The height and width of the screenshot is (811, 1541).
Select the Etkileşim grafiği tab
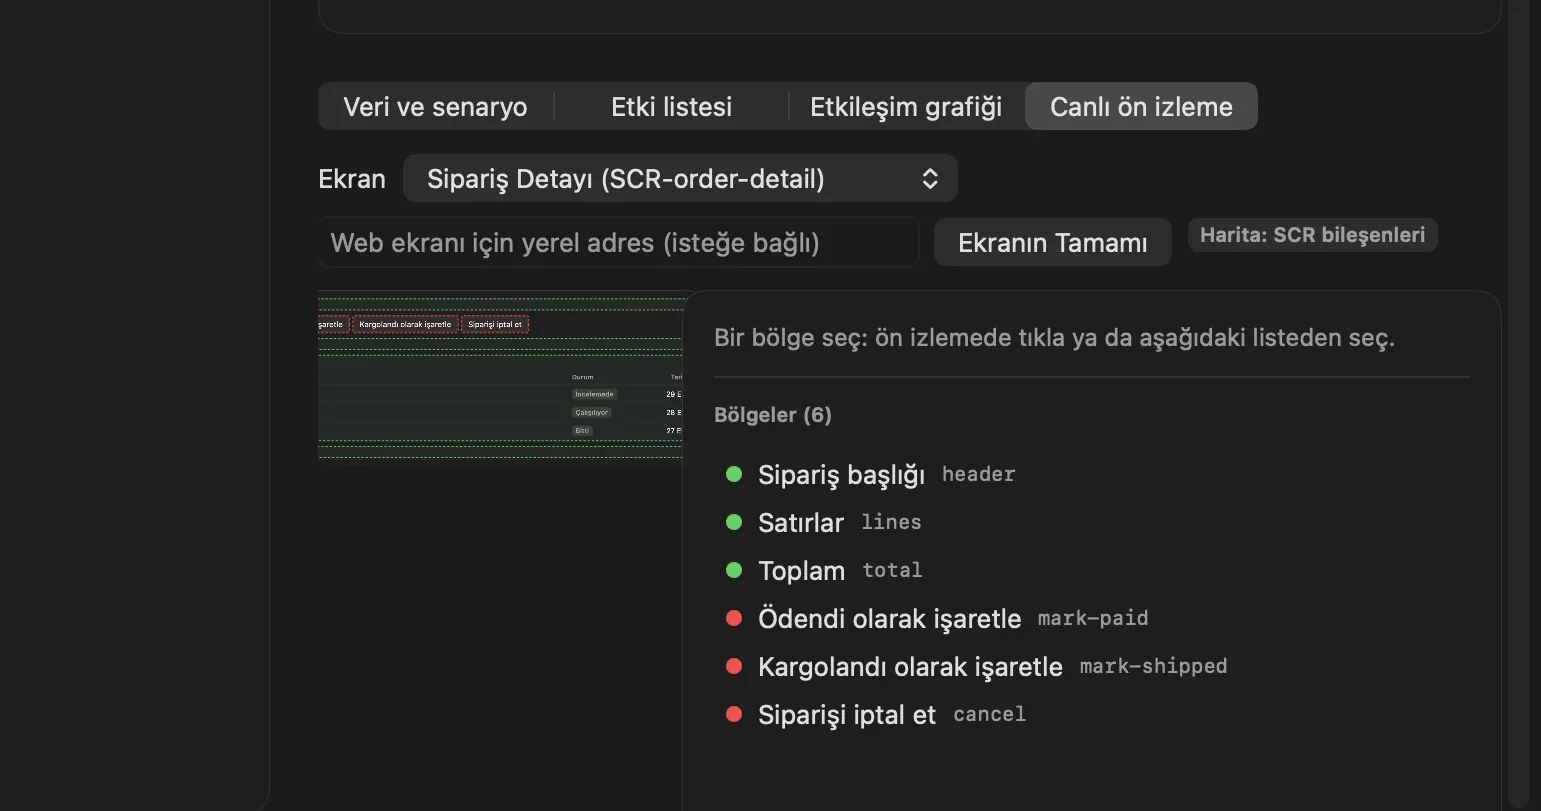[906, 107]
